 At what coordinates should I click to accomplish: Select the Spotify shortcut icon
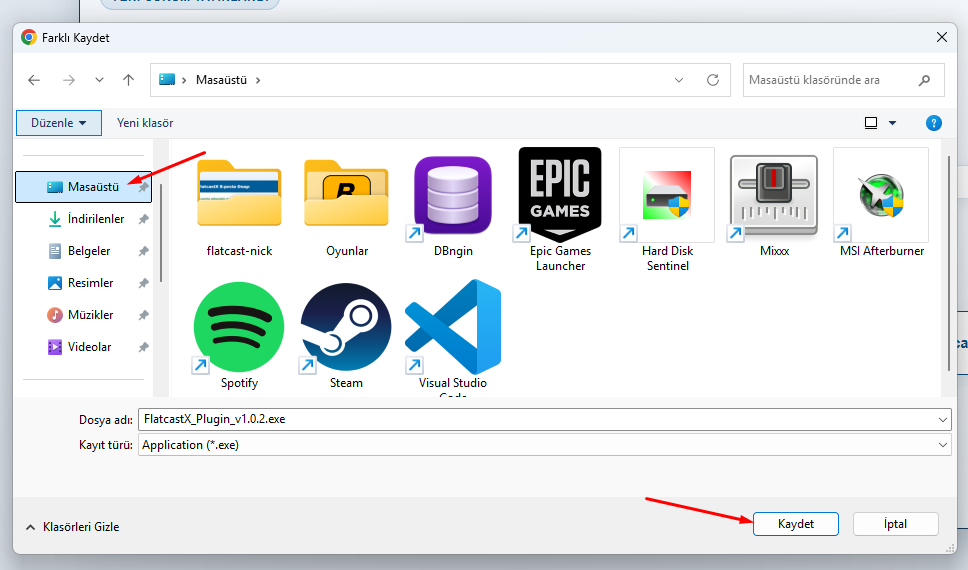[239, 327]
